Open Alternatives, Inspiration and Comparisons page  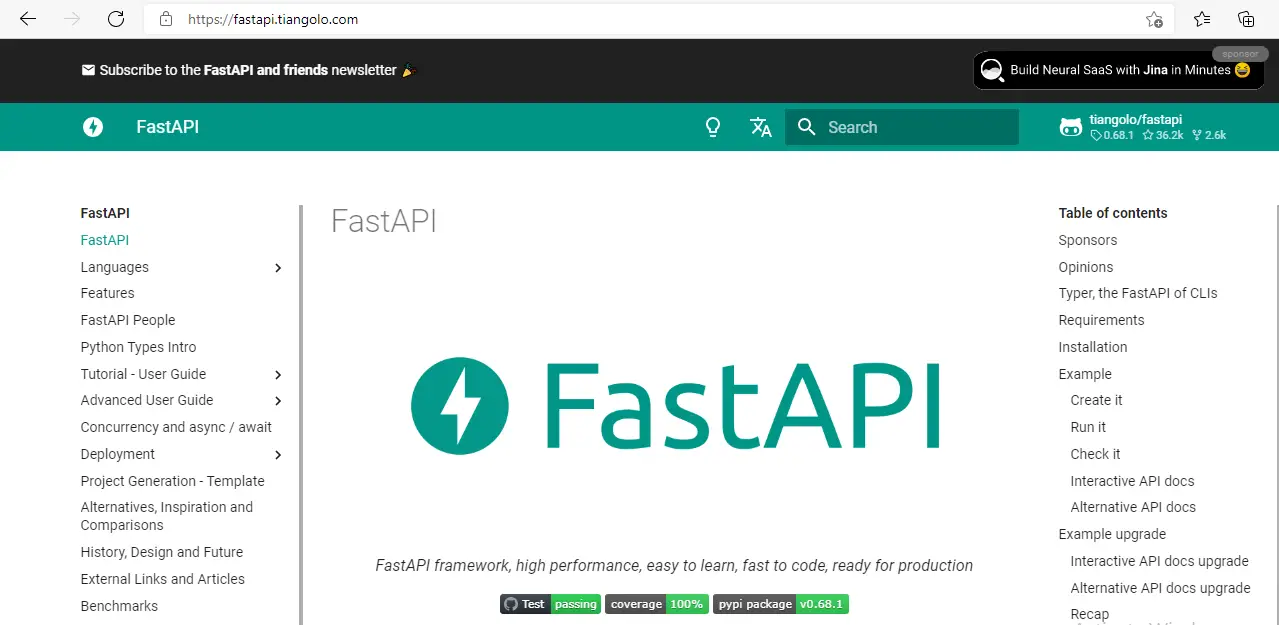click(167, 516)
